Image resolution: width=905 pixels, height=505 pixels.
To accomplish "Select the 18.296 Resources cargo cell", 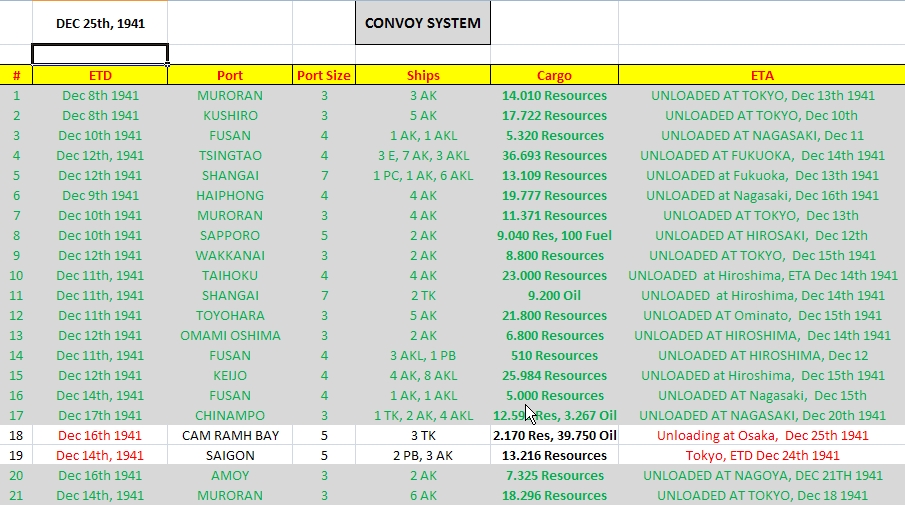I will (554, 495).
